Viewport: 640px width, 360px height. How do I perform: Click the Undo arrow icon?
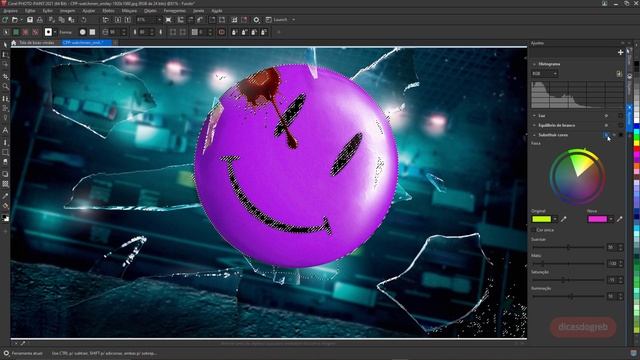[84, 20]
